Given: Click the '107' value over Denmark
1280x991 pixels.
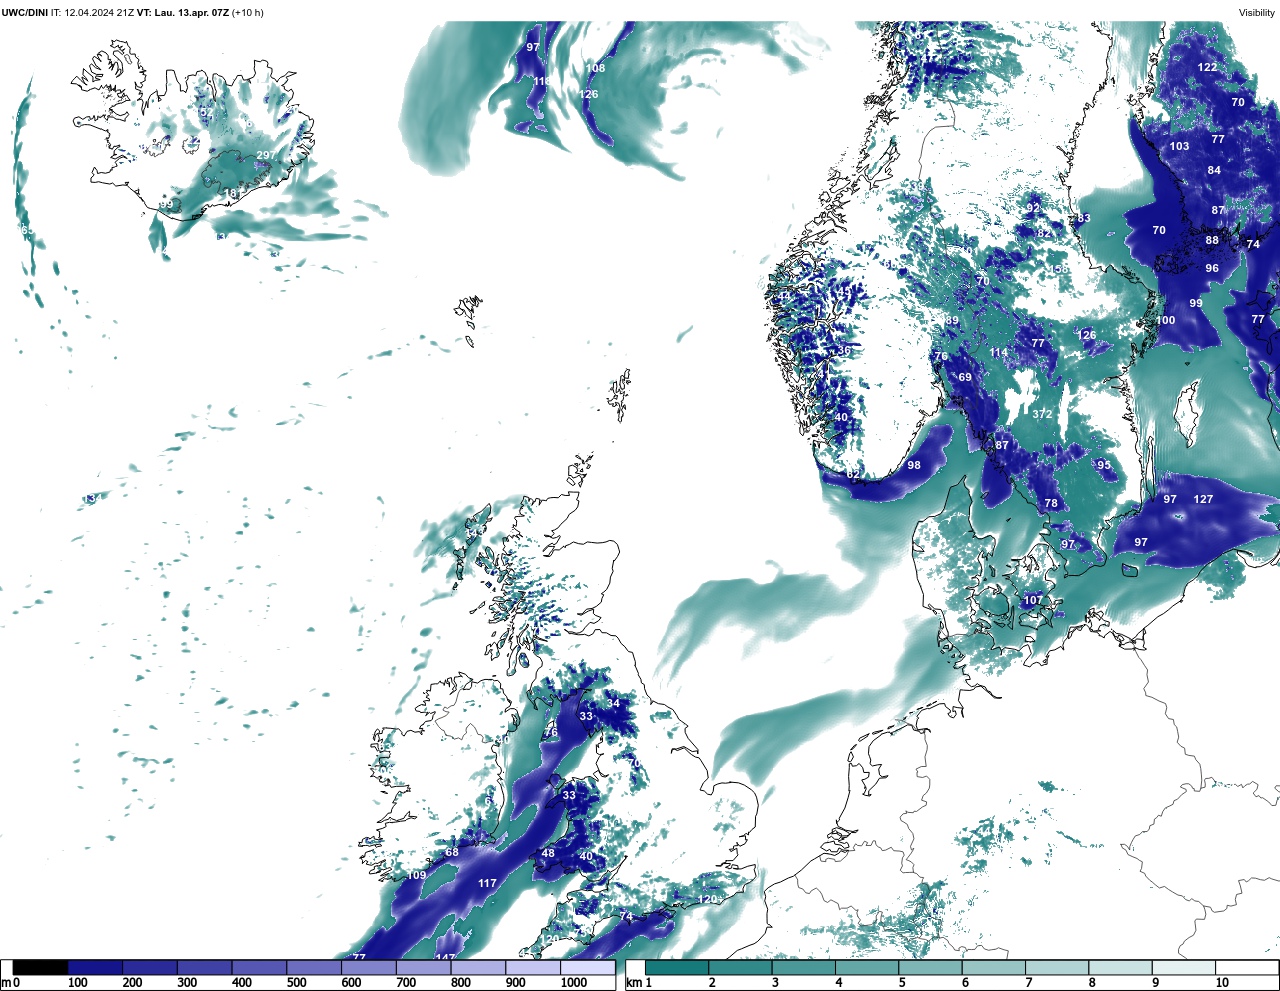Looking at the screenshot, I should coord(1033,600).
